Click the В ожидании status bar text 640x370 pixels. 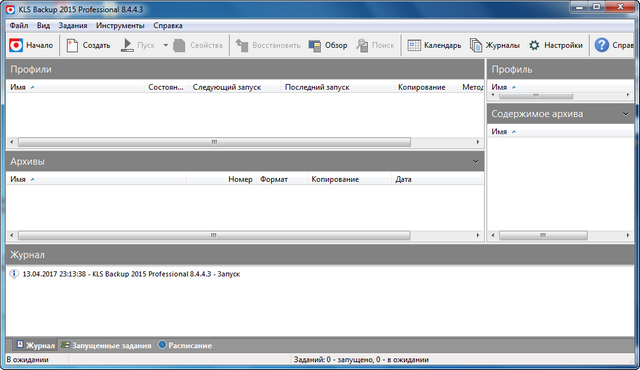tap(27, 359)
